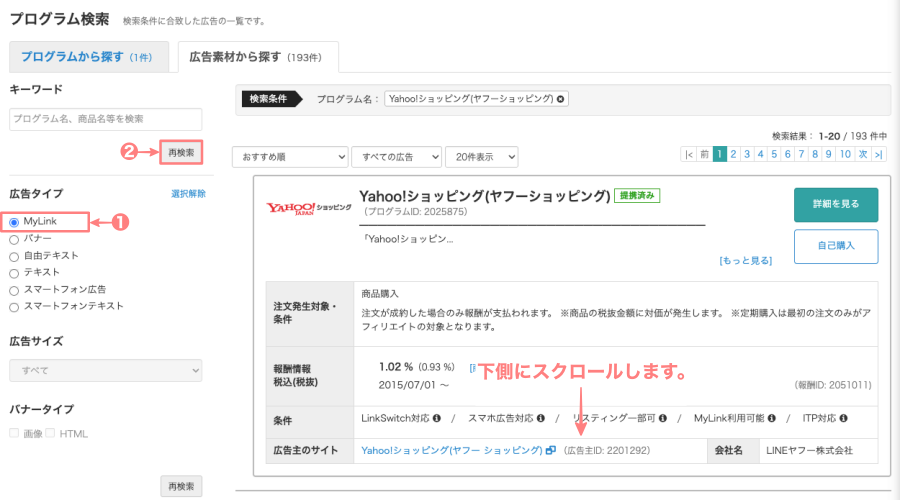Remove the Yahoo!ショッピング program name filter
900x500 pixels.
point(560,99)
